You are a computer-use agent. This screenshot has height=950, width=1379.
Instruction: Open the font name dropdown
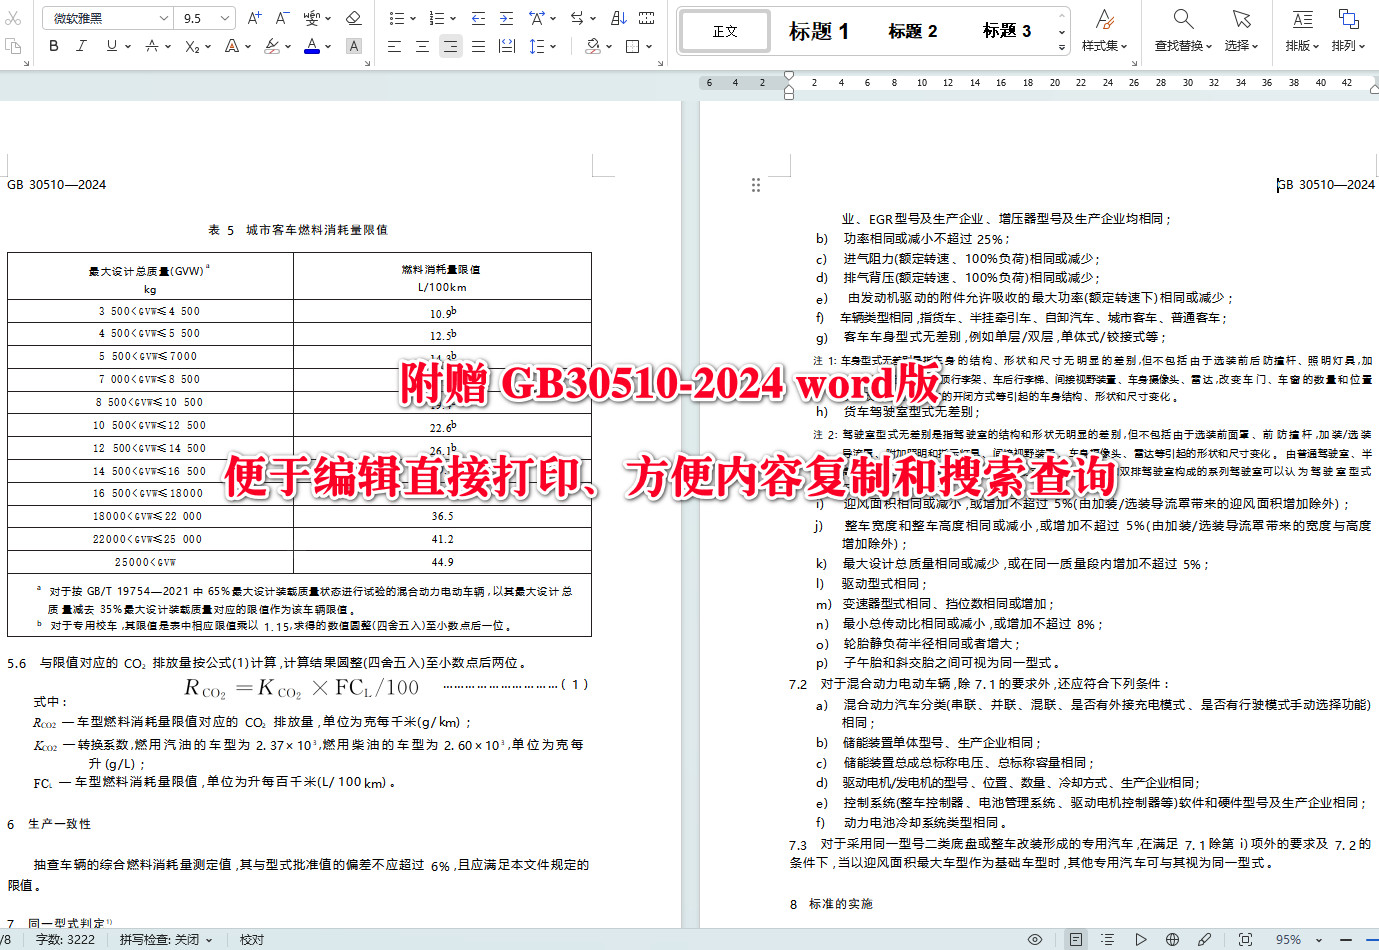164,18
